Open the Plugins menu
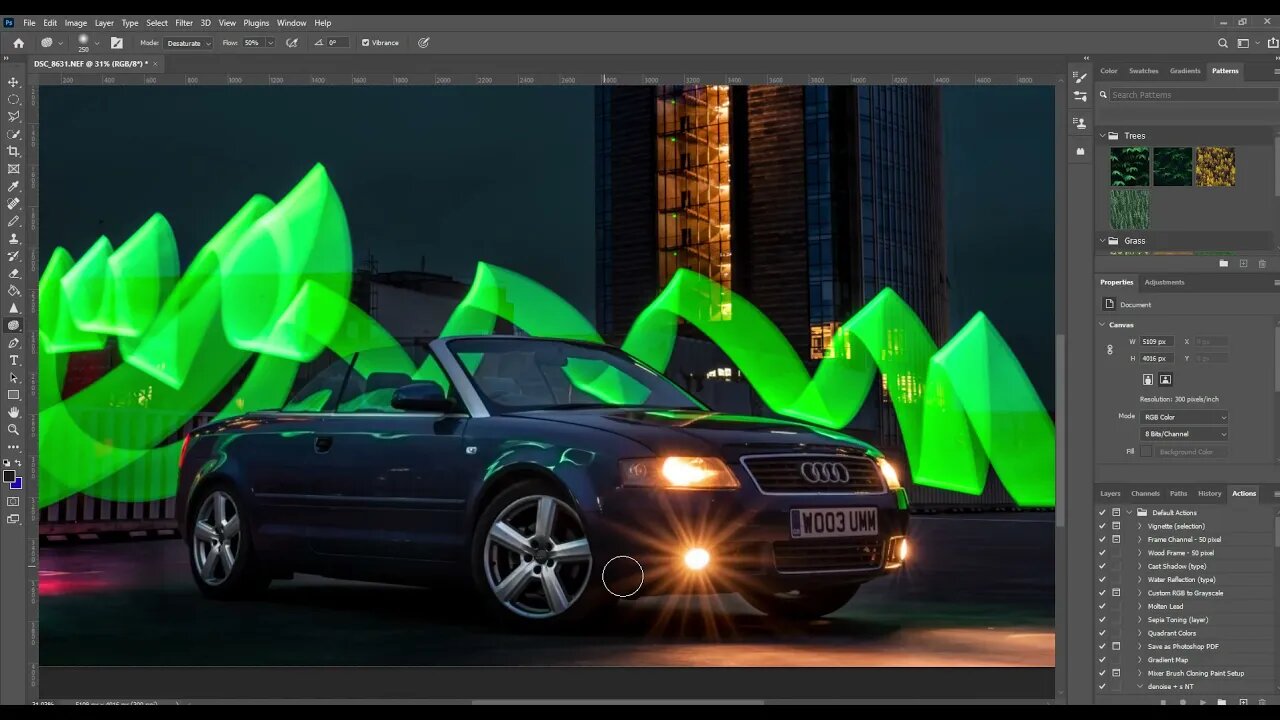Viewport: 1280px width, 720px height. 256,23
